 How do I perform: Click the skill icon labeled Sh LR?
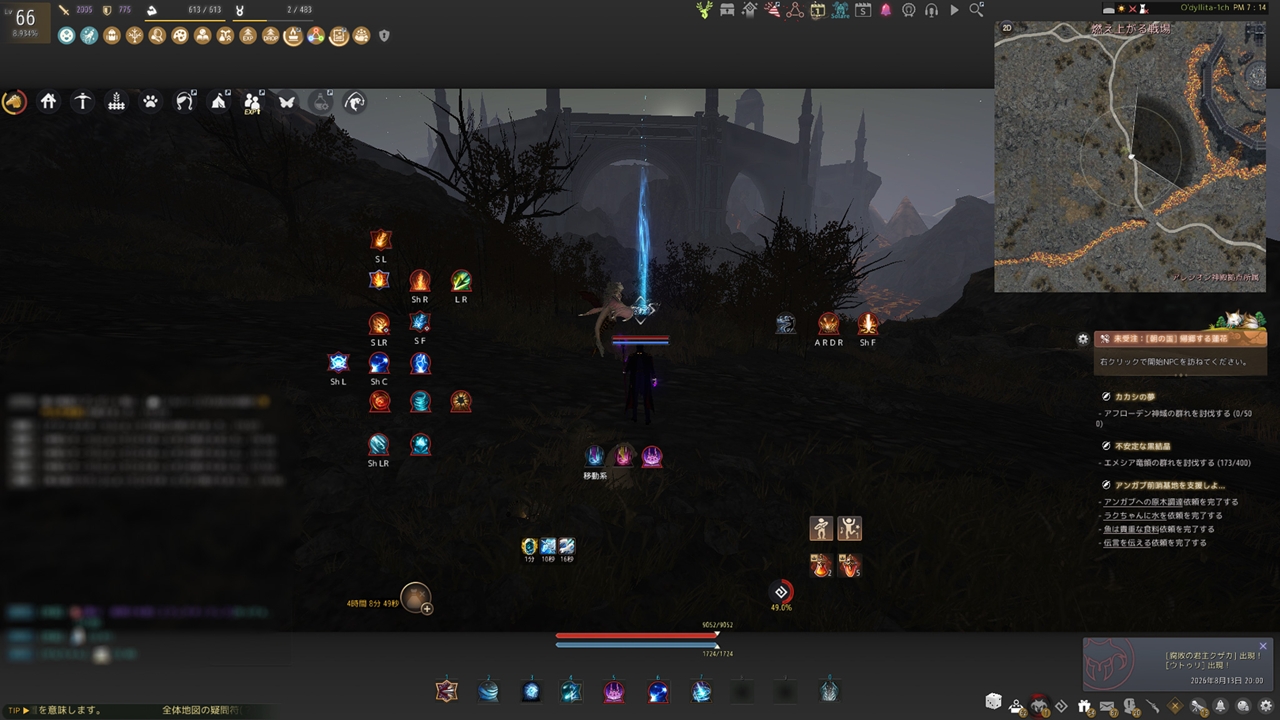[378, 444]
